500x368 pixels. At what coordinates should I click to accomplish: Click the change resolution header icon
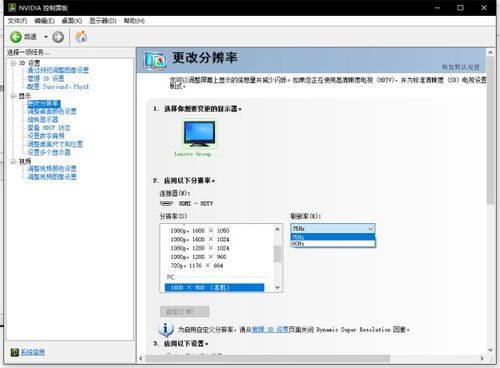[155, 61]
